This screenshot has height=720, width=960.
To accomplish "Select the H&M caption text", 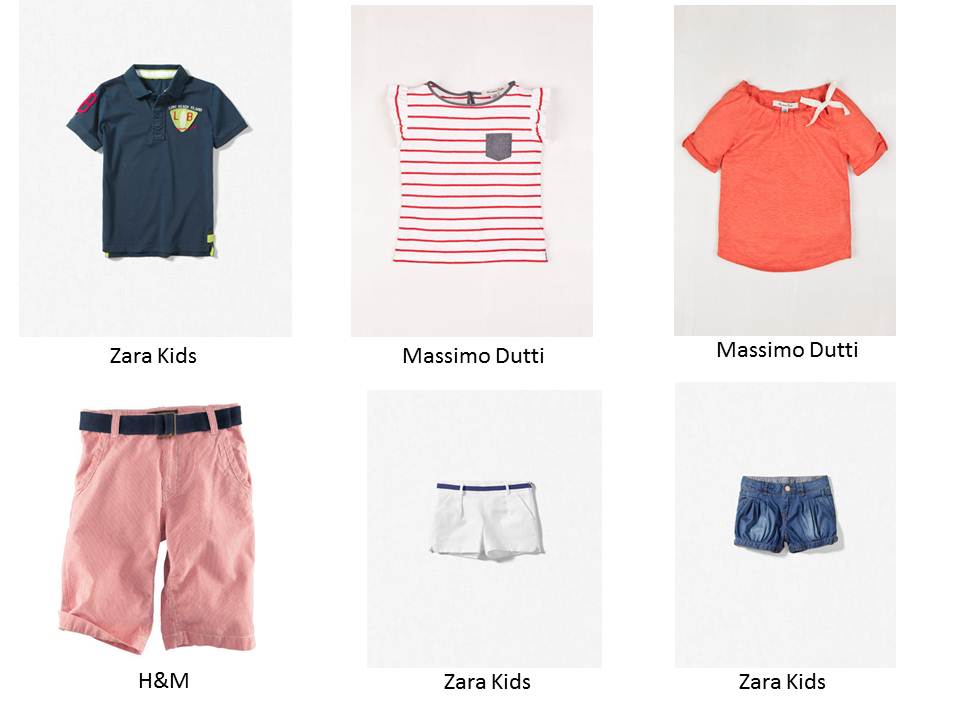I will tap(163, 680).
